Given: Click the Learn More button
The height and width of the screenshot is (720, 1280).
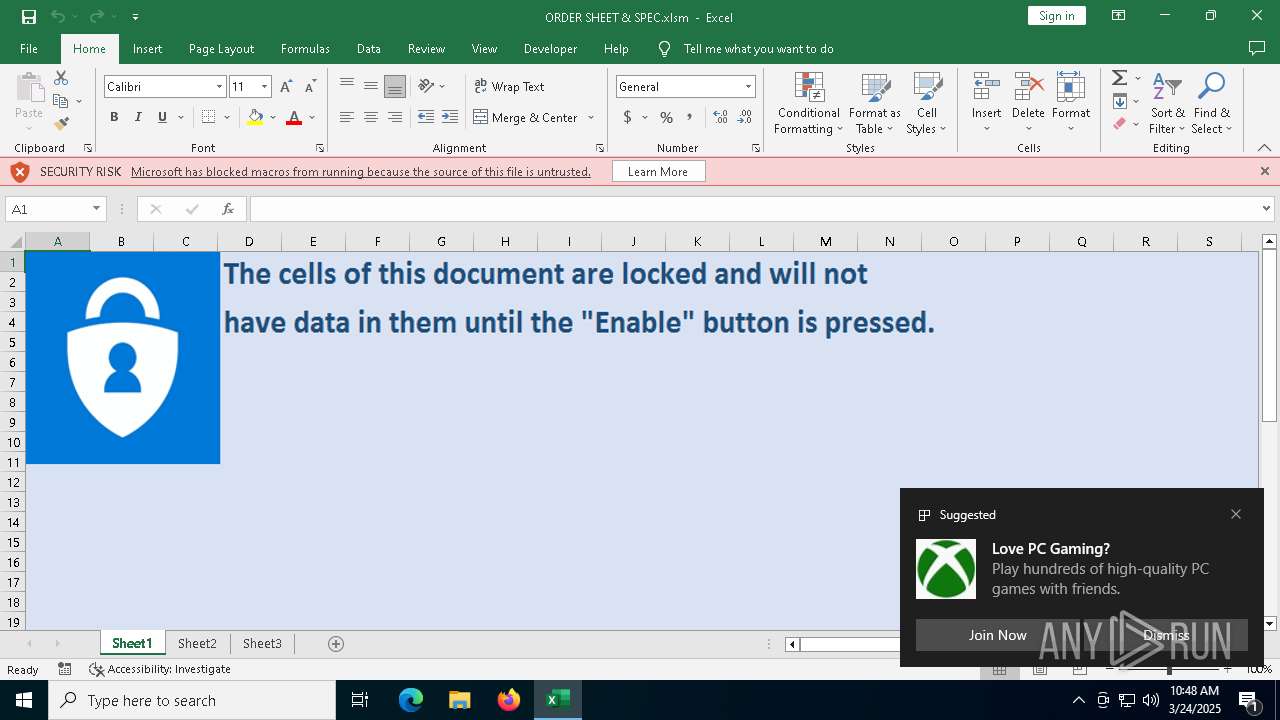Looking at the screenshot, I should point(658,172).
